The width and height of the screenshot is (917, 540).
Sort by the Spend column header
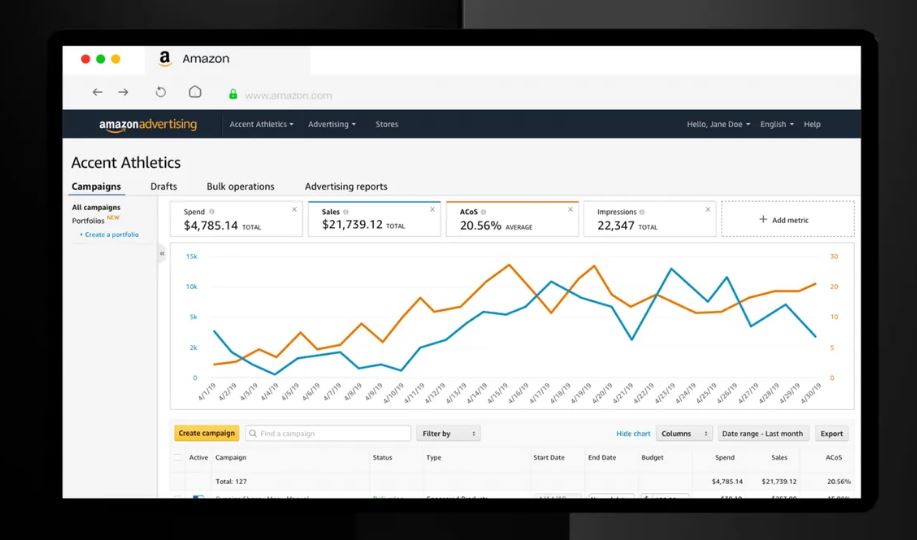pos(725,458)
